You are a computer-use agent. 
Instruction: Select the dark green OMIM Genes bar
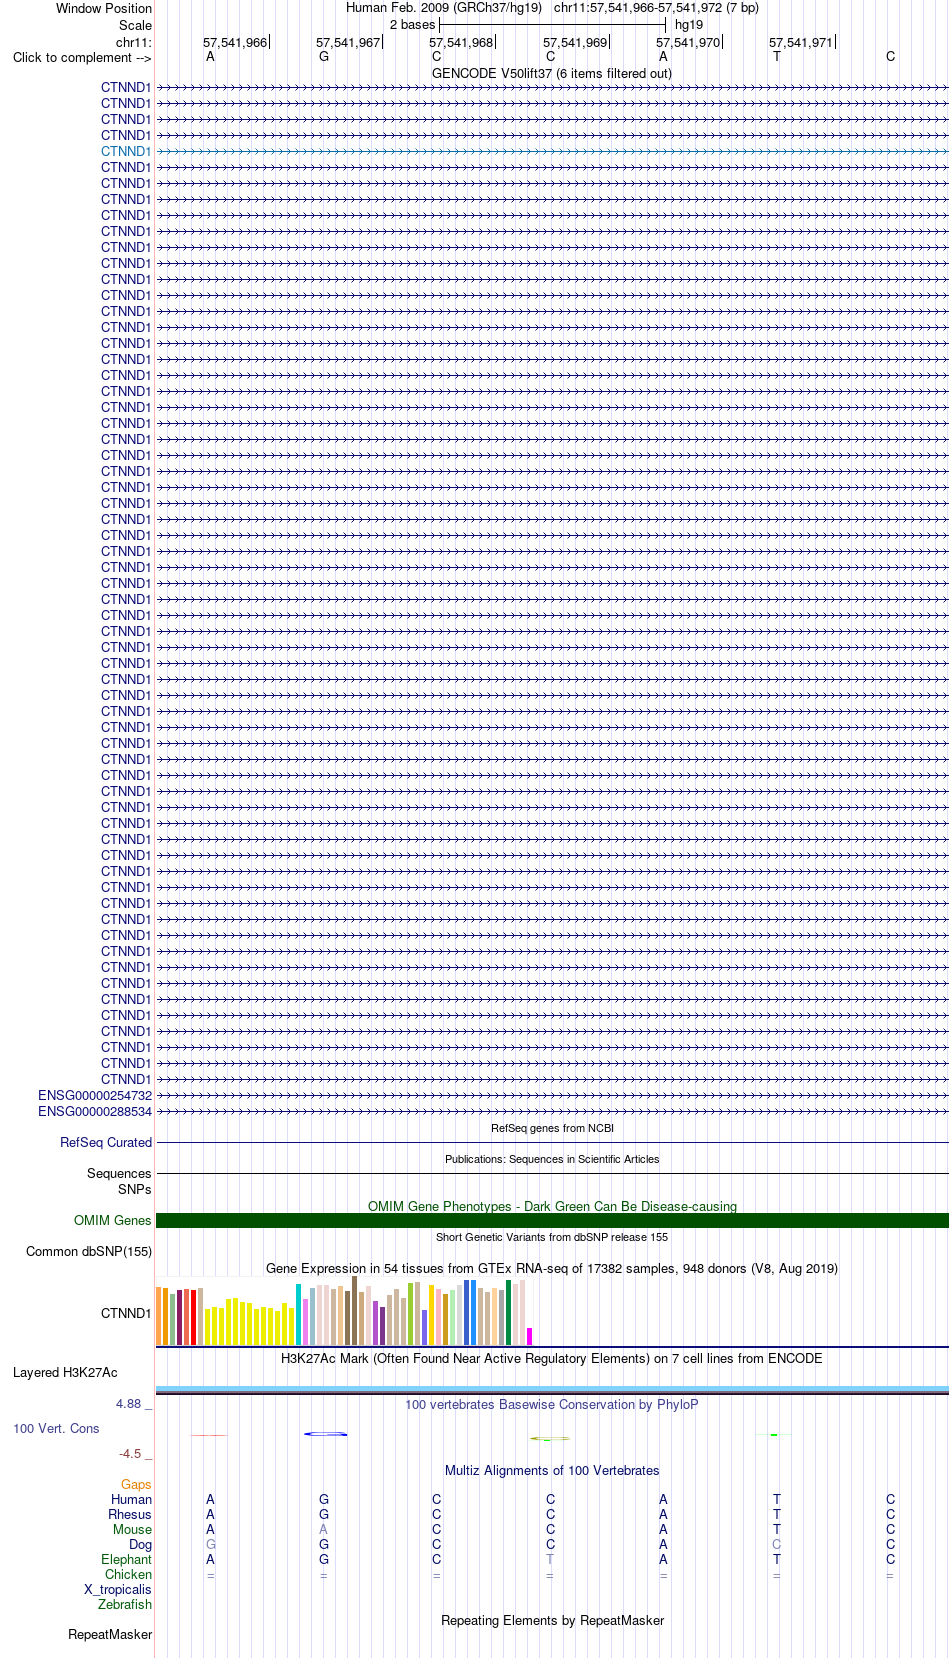[552, 1220]
